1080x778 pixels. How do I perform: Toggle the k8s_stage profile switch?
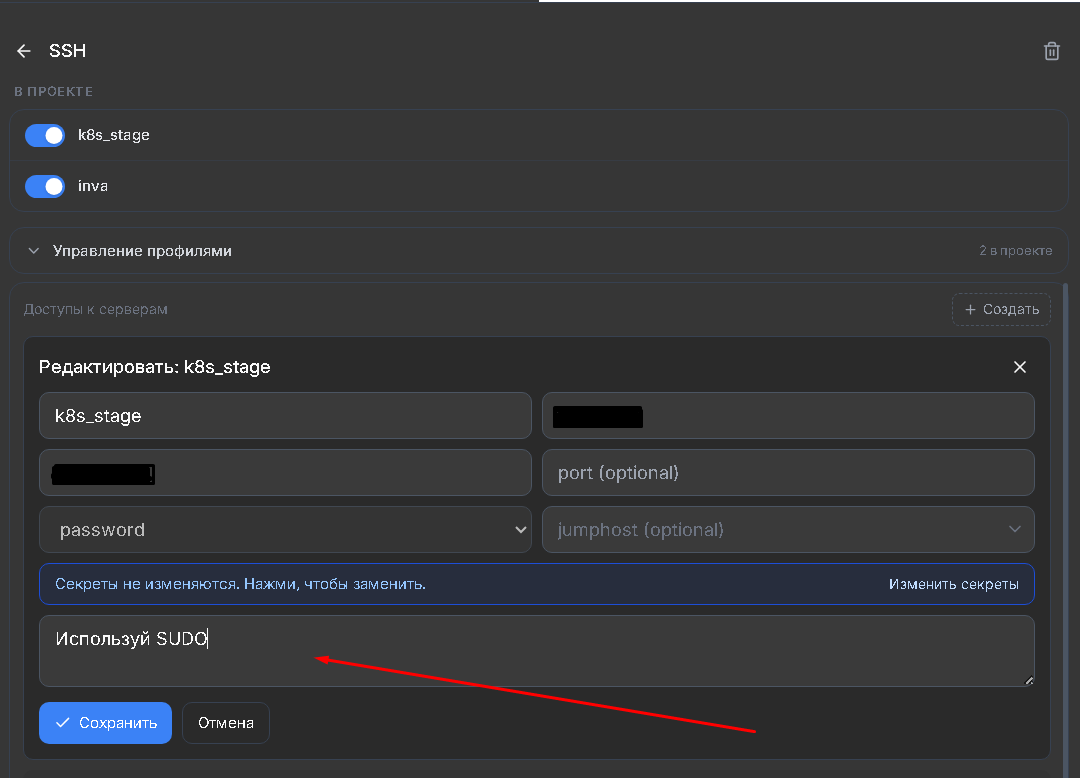[45, 135]
